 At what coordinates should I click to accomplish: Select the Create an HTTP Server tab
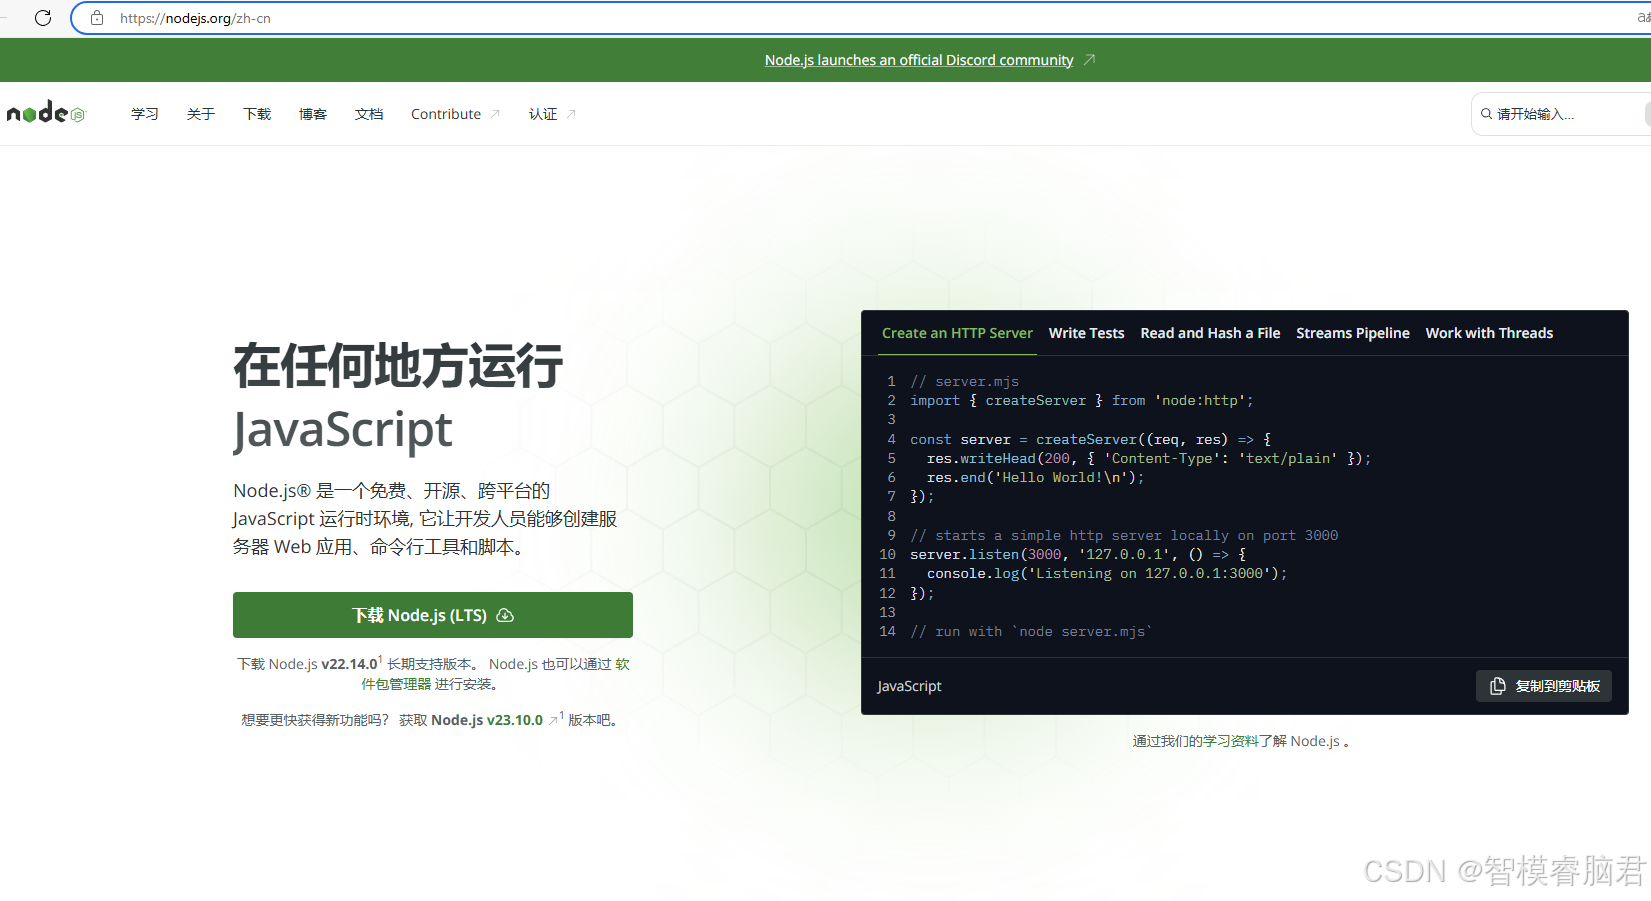[x=957, y=333]
